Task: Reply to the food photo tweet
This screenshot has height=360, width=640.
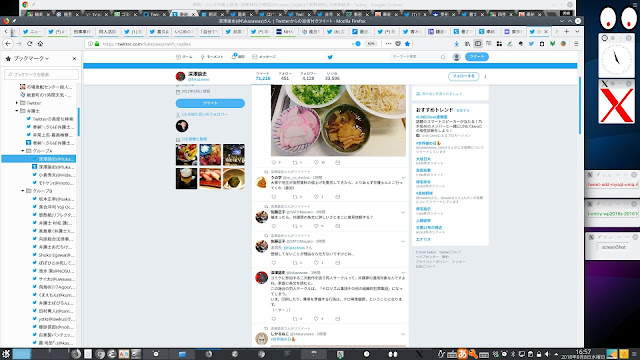Action: click(274, 162)
